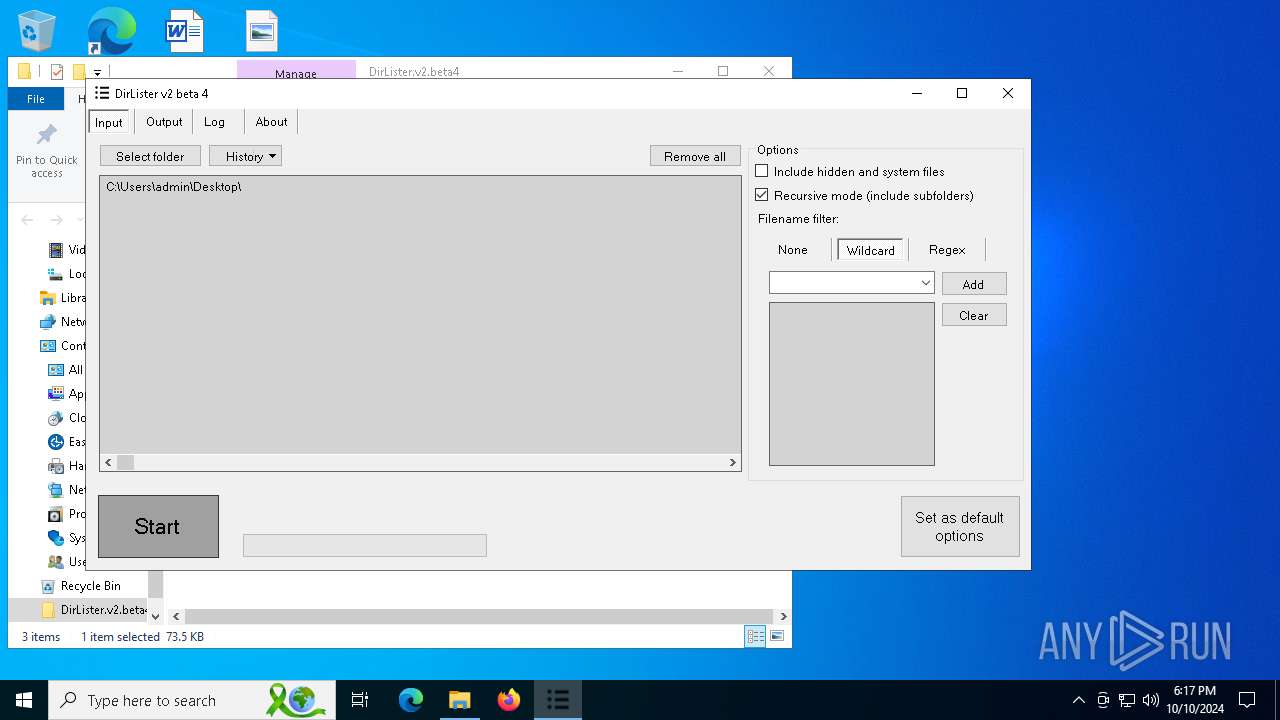Click the DirLister title bar list icon
Screen dimensions: 1280x720
tap(101, 93)
